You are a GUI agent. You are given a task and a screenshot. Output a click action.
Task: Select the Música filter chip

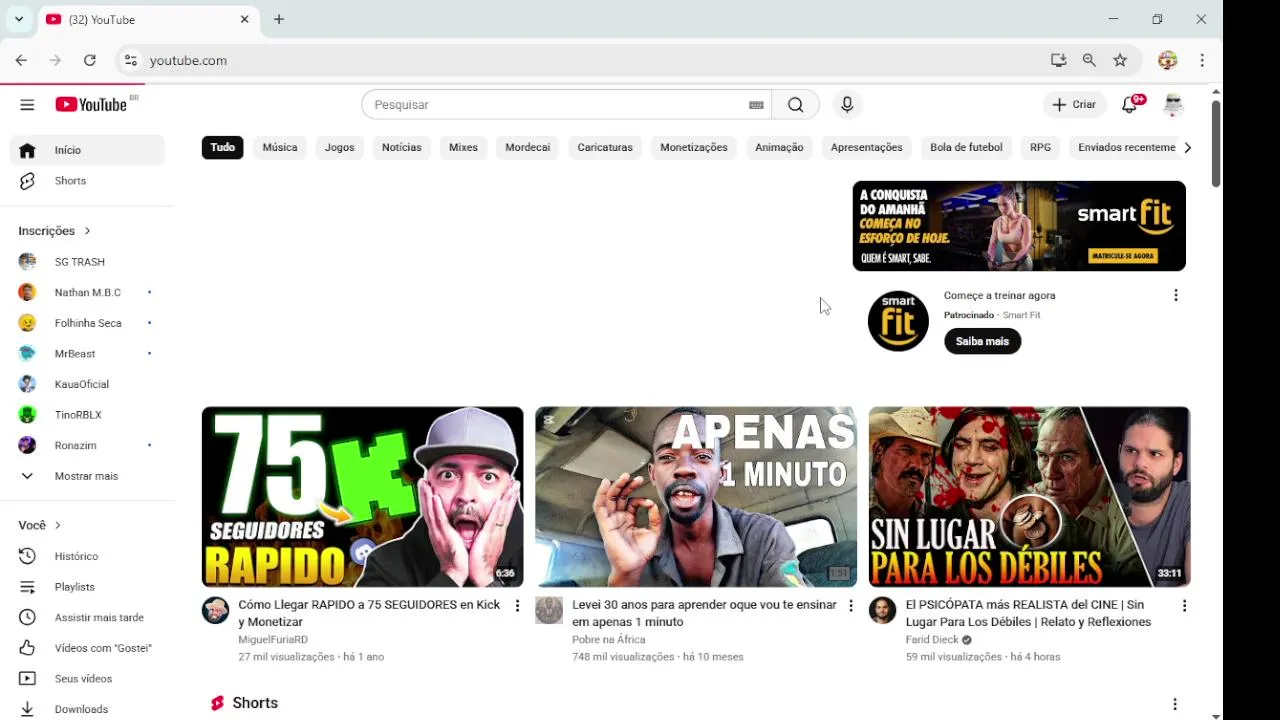[x=280, y=148]
